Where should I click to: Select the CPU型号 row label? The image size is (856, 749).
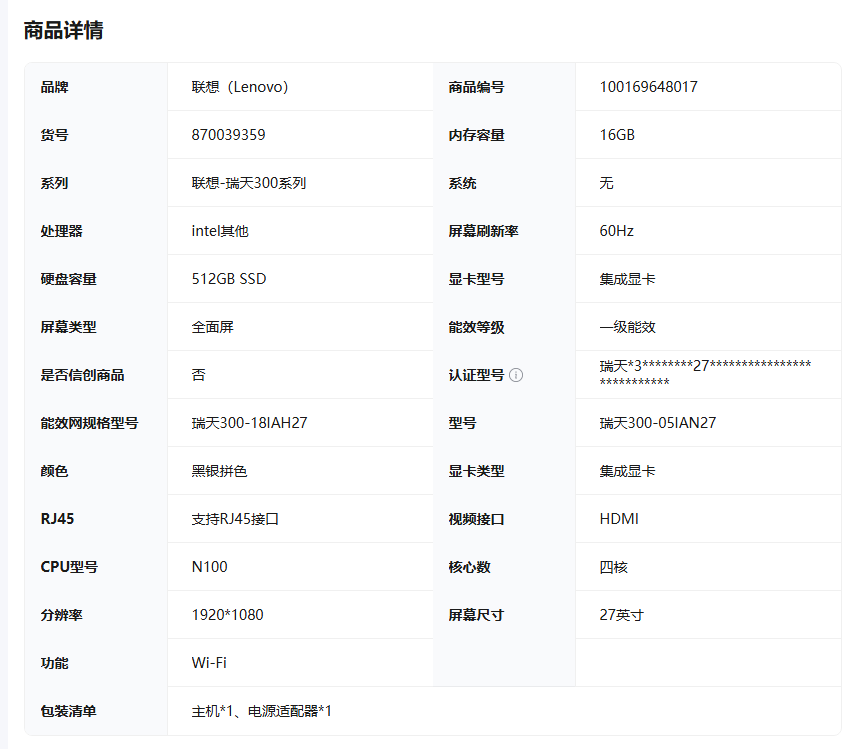pos(69,568)
